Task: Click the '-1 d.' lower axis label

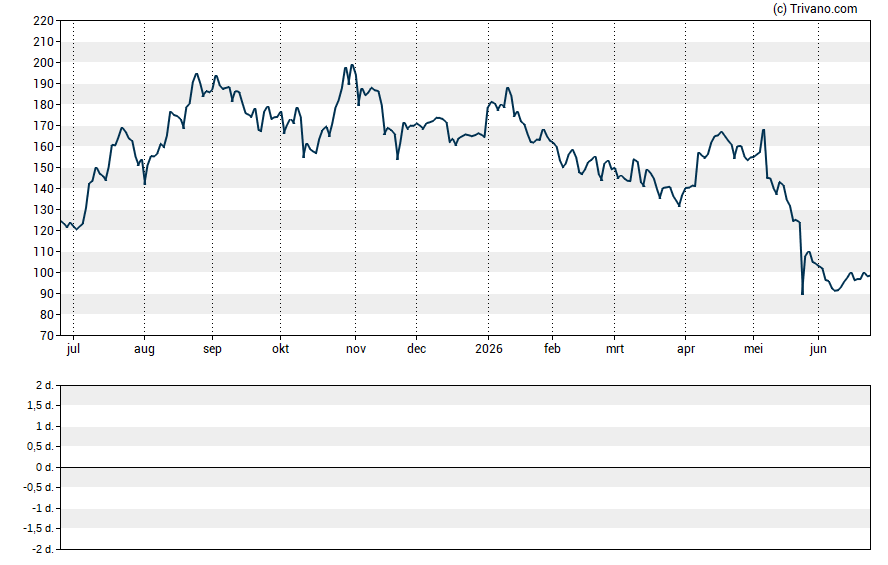Action: (43, 508)
